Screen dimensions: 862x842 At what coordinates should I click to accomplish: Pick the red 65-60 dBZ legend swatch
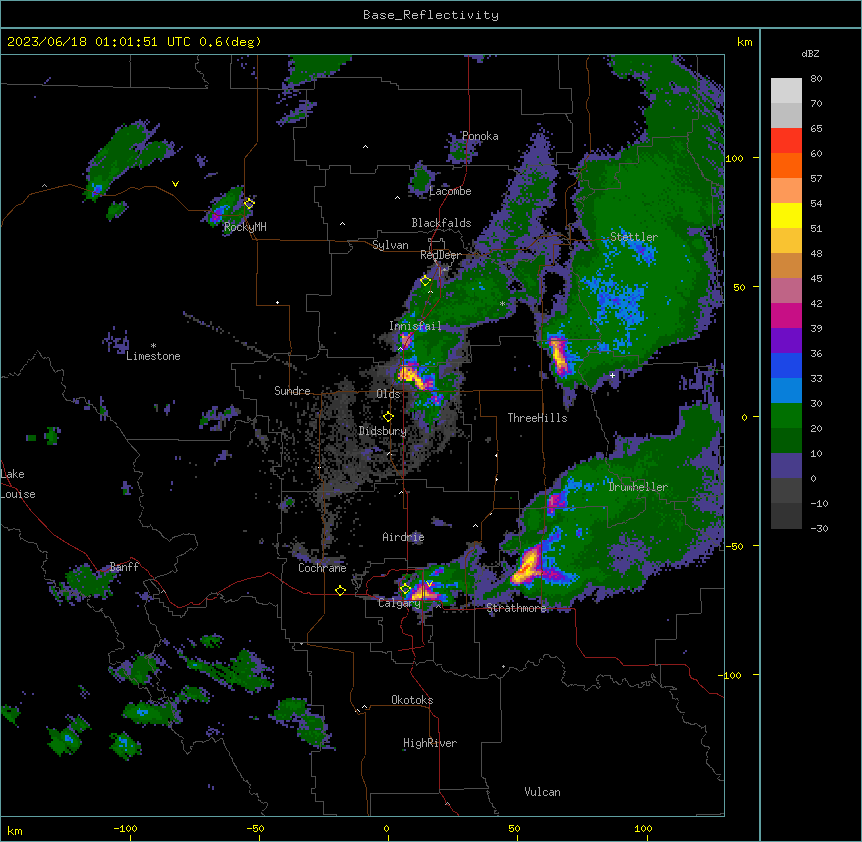tap(786, 141)
